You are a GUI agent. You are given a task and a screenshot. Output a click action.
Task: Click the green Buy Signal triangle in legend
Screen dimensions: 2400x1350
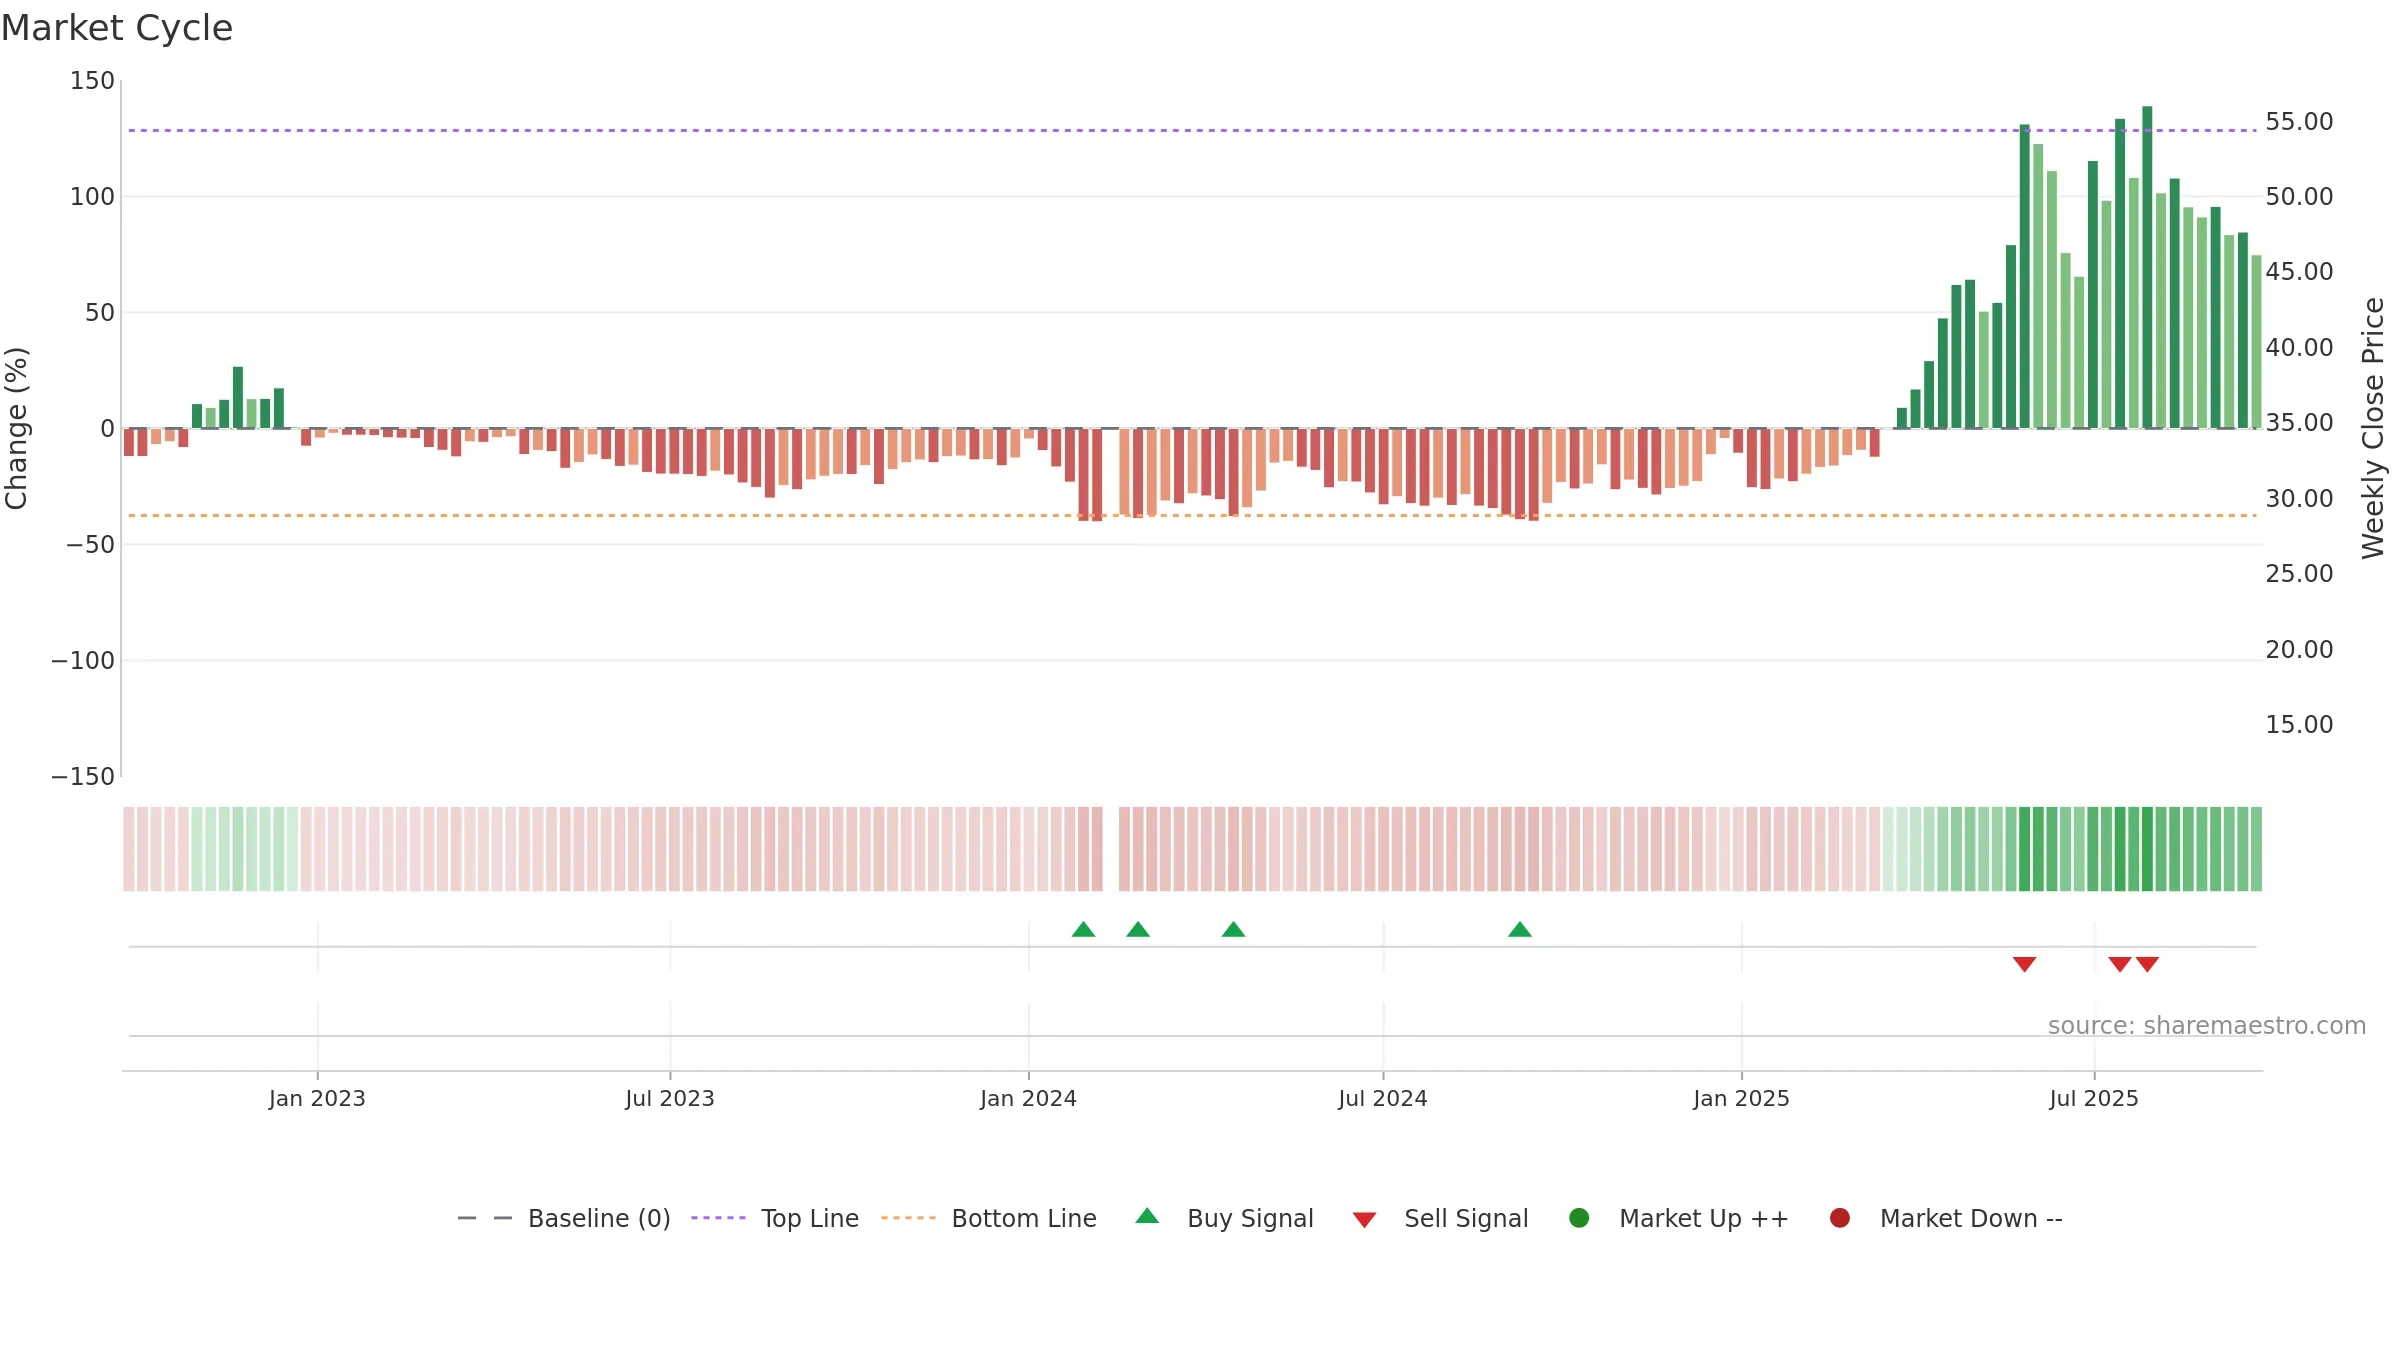point(1147,1216)
